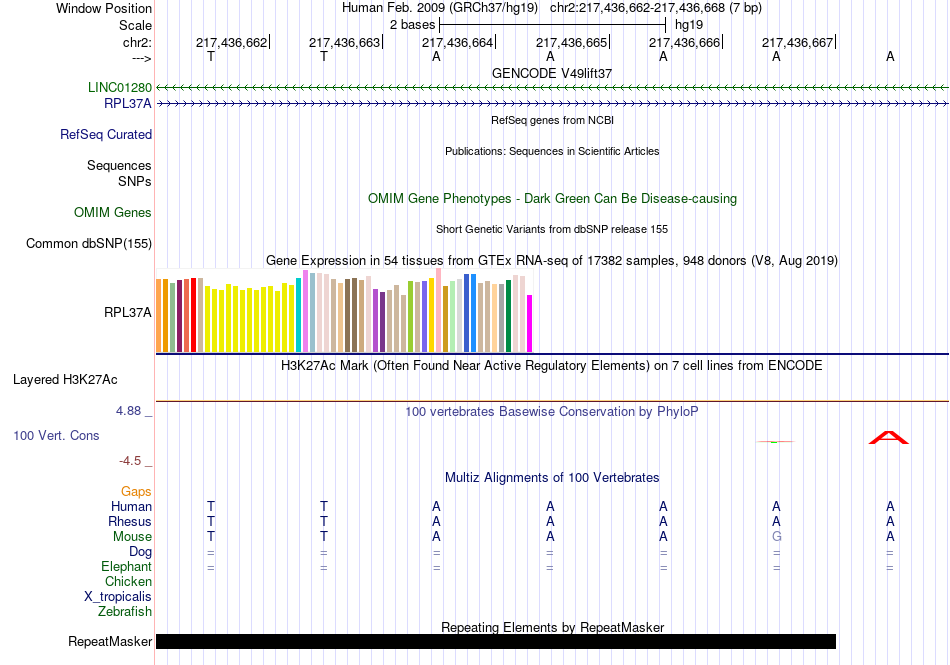950x665 pixels.
Task: Open 100 vertebrates Basewise Conservation by PhyloP title
Action: click(552, 412)
